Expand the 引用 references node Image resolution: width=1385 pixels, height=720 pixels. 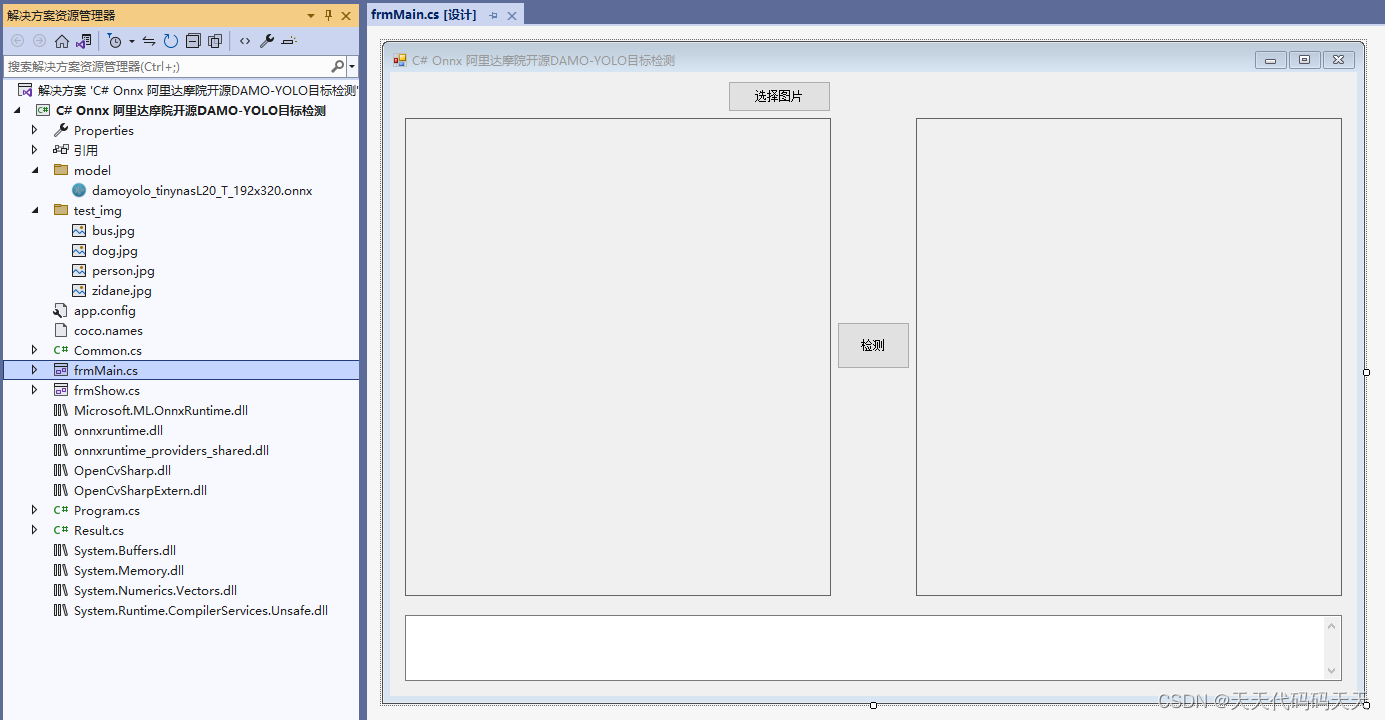34,150
